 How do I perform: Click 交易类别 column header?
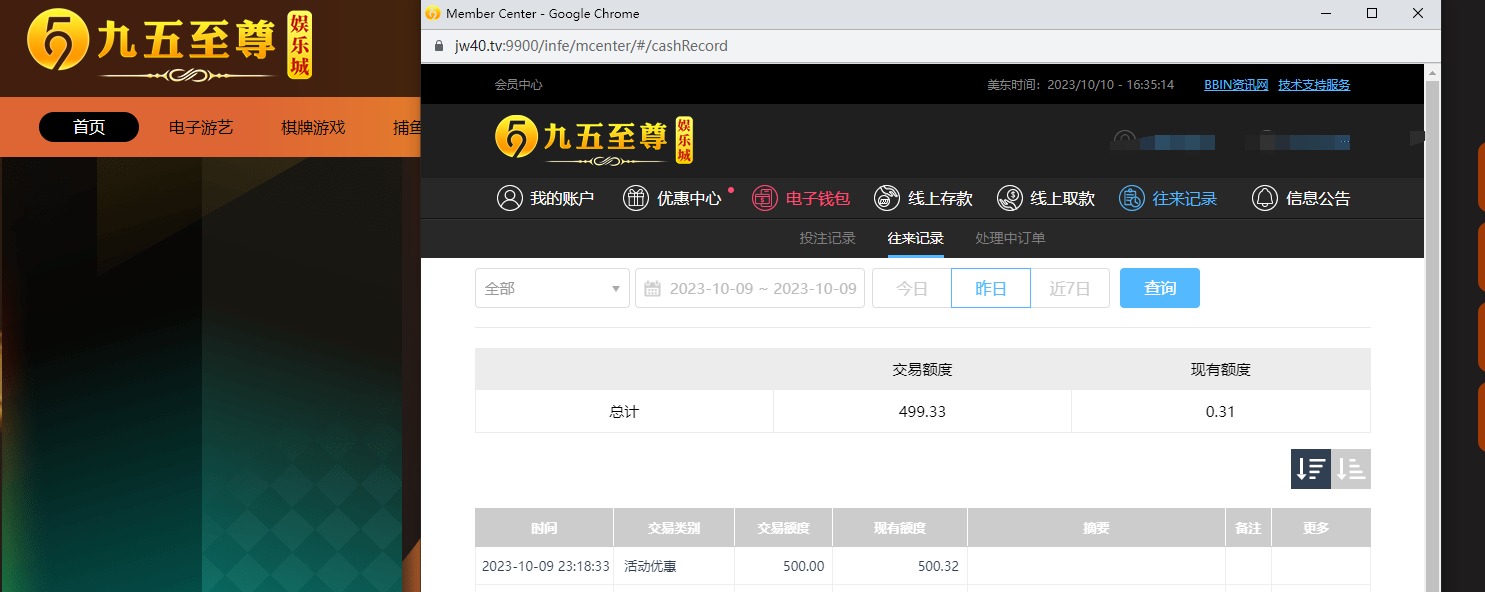pos(674,528)
